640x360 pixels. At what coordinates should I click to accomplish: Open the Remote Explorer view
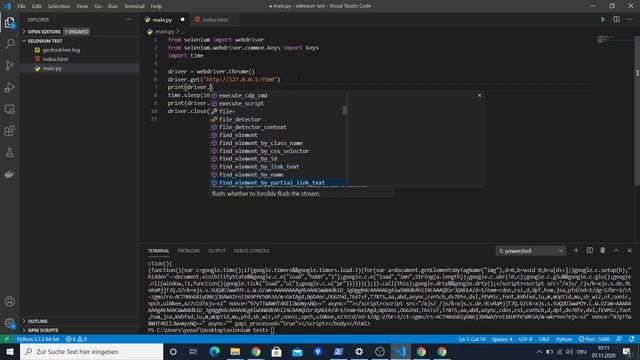pos(9,109)
